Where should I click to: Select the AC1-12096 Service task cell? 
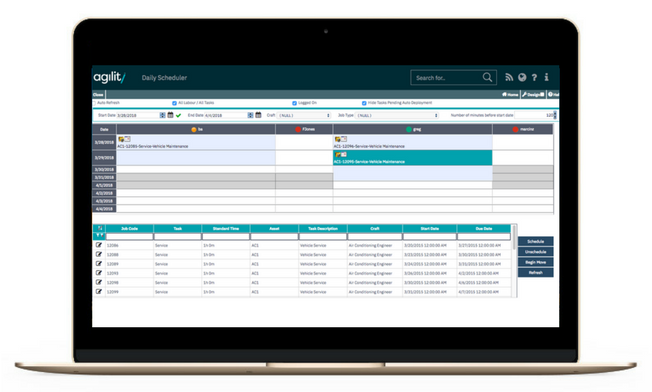[412, 142]
